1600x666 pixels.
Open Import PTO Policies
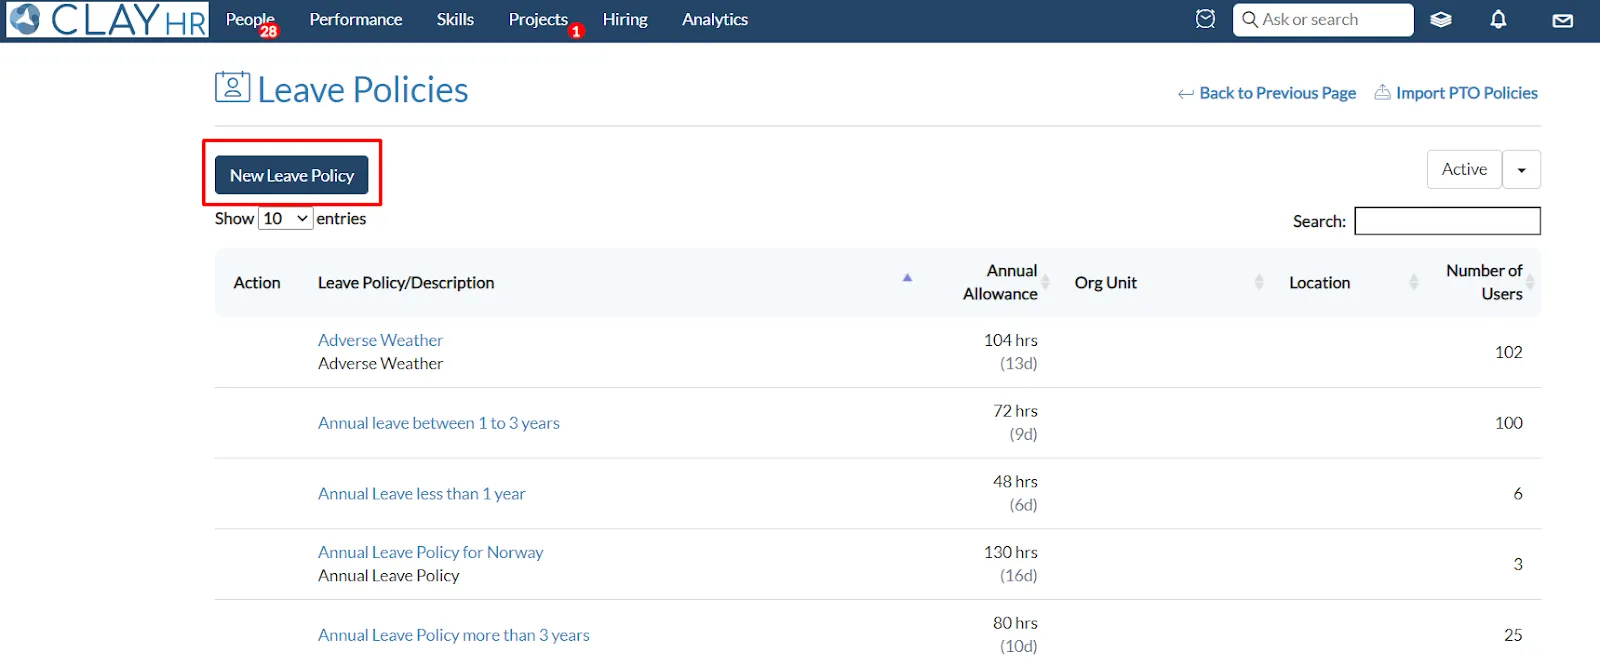pos(1456,93)
